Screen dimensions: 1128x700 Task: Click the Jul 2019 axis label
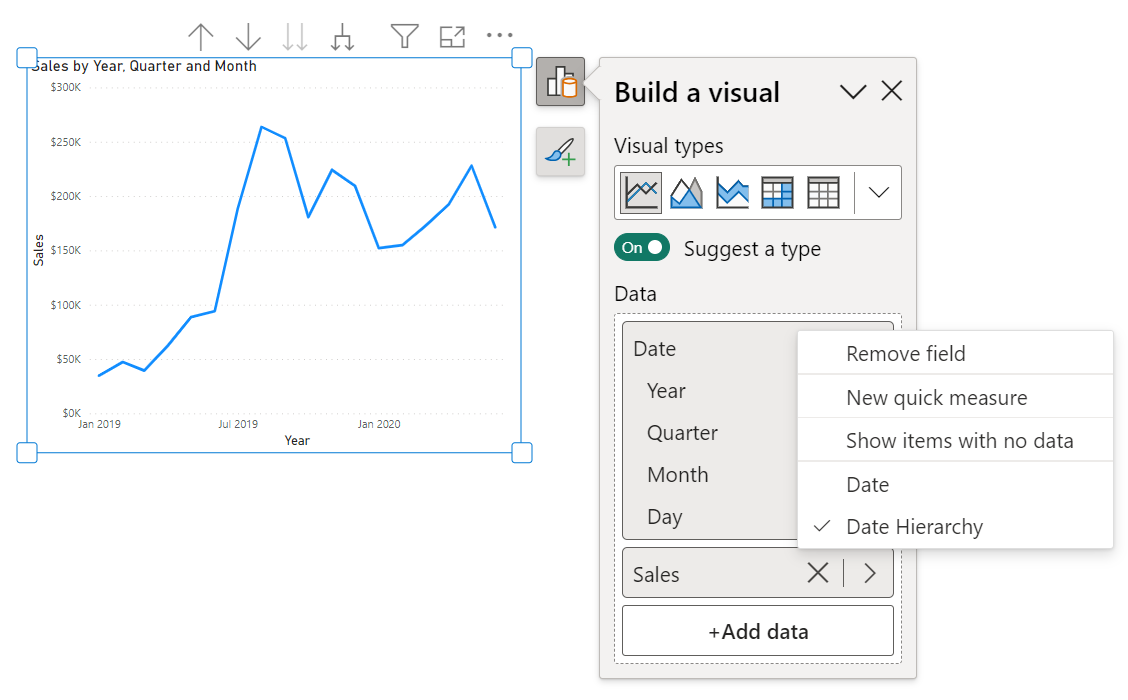click(x=238, y=424)
